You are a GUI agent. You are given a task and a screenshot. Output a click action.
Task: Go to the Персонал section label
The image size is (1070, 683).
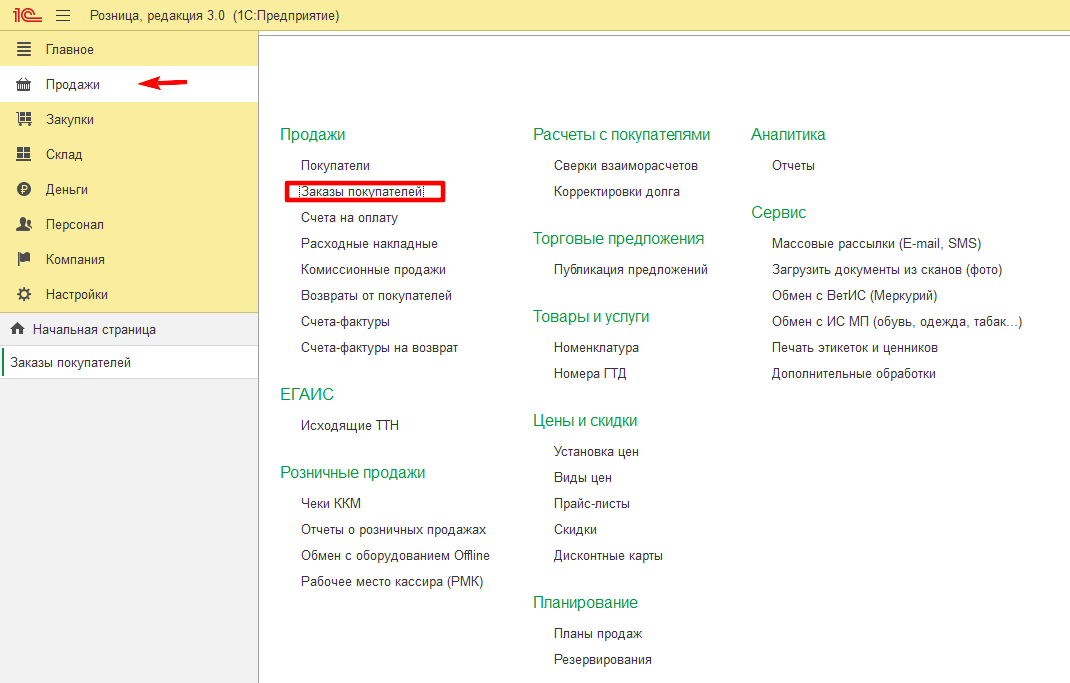coord(74,224)
